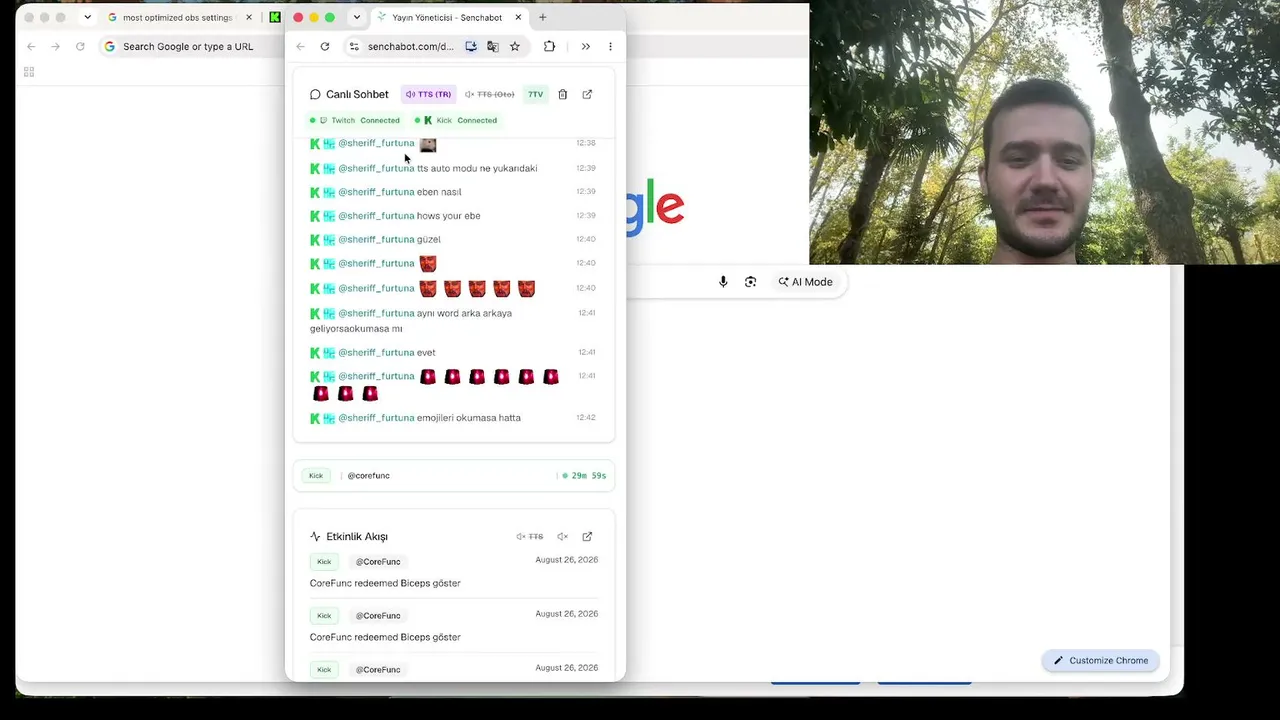Bookmark the Senchabot page with the star
This screenshot has width=1280, height=720.
[515, 46]
